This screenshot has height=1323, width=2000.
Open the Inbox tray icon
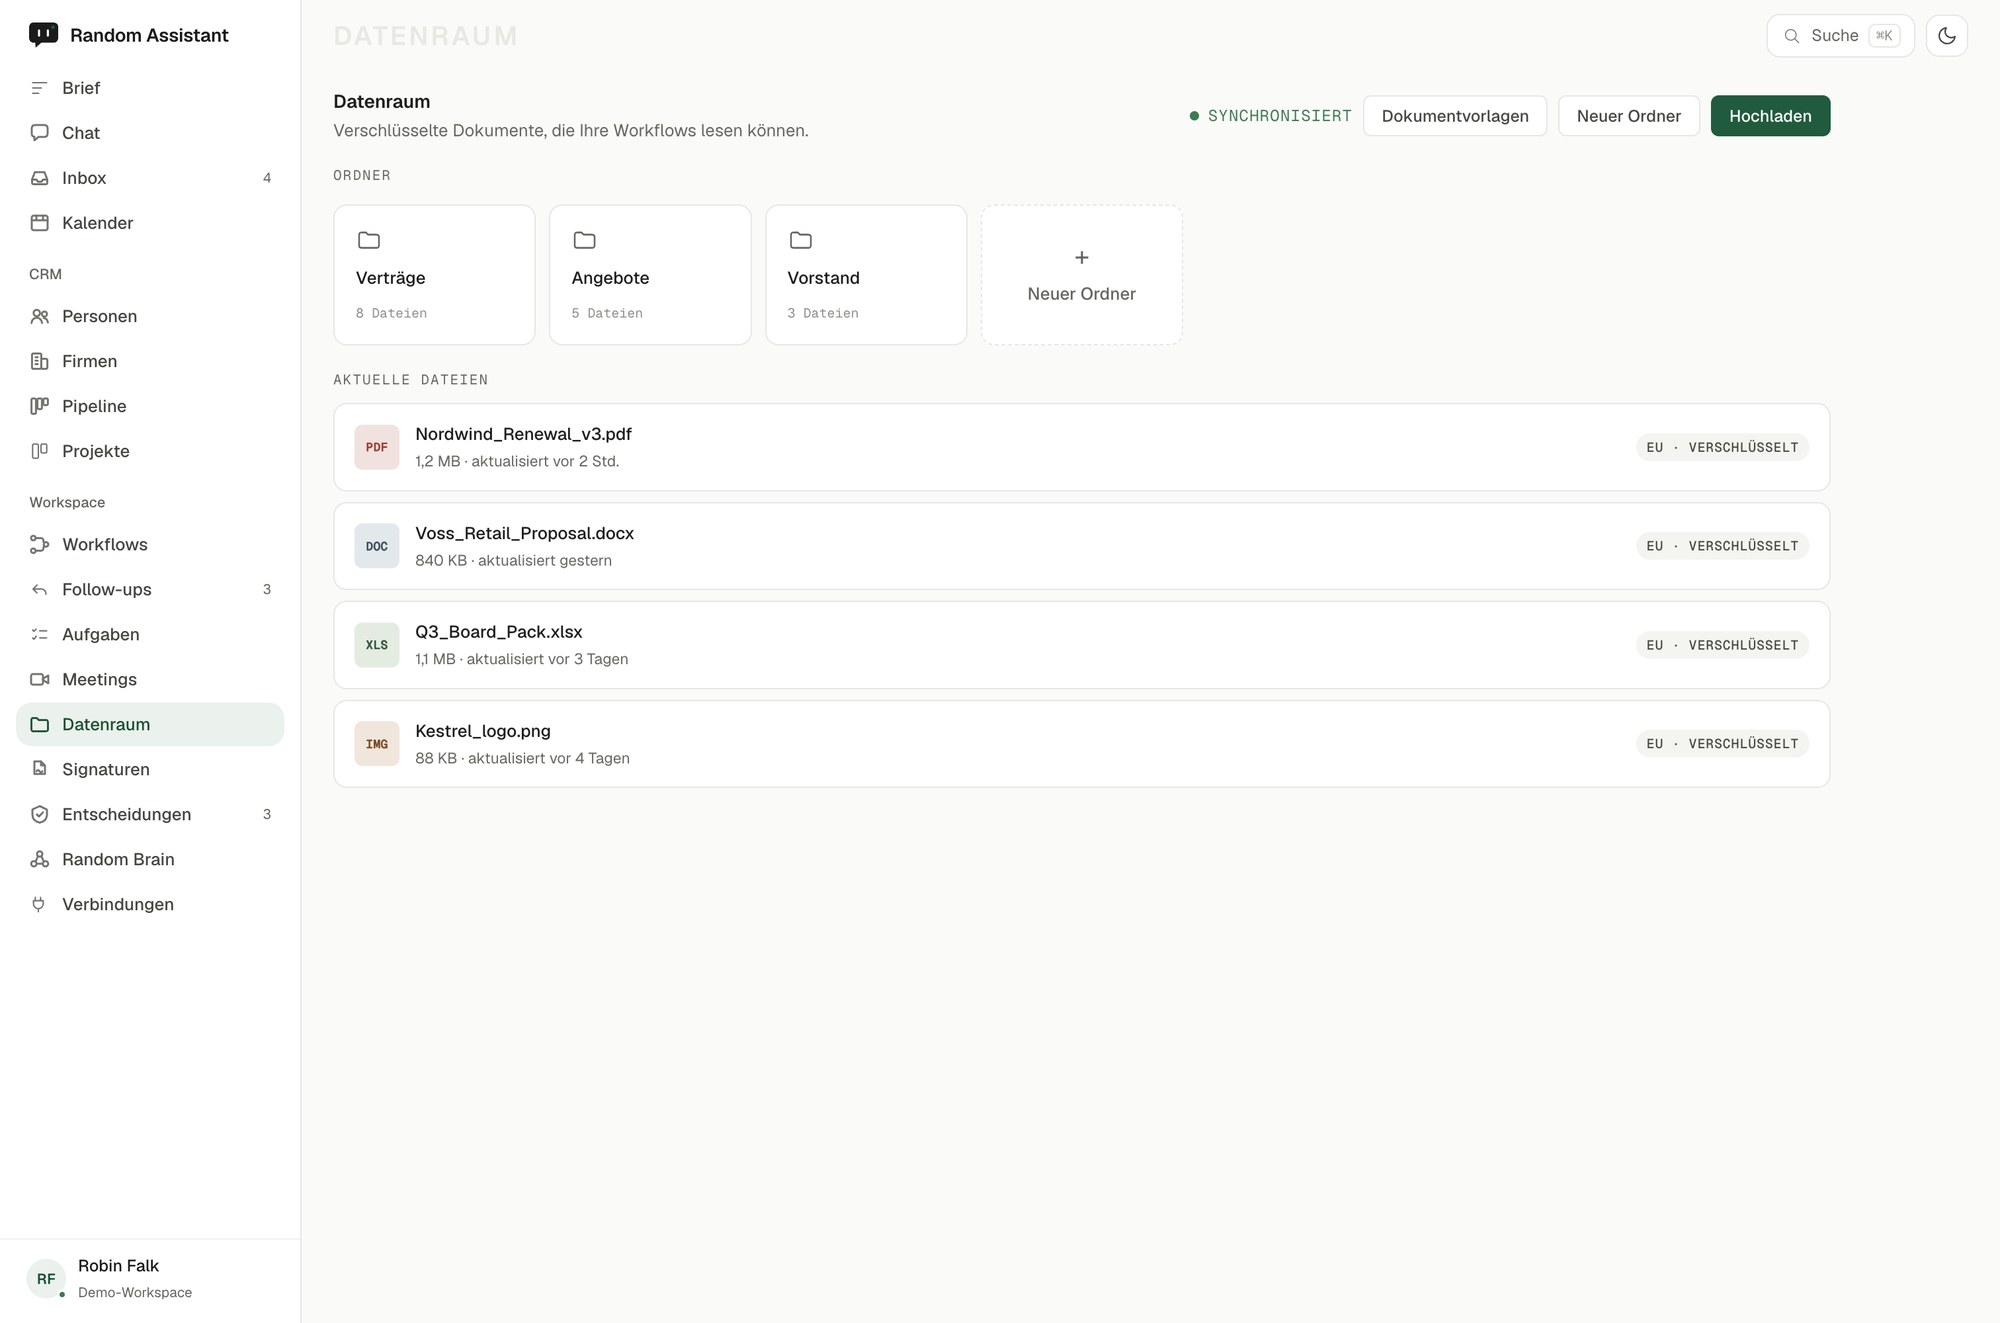pos(39,178)
